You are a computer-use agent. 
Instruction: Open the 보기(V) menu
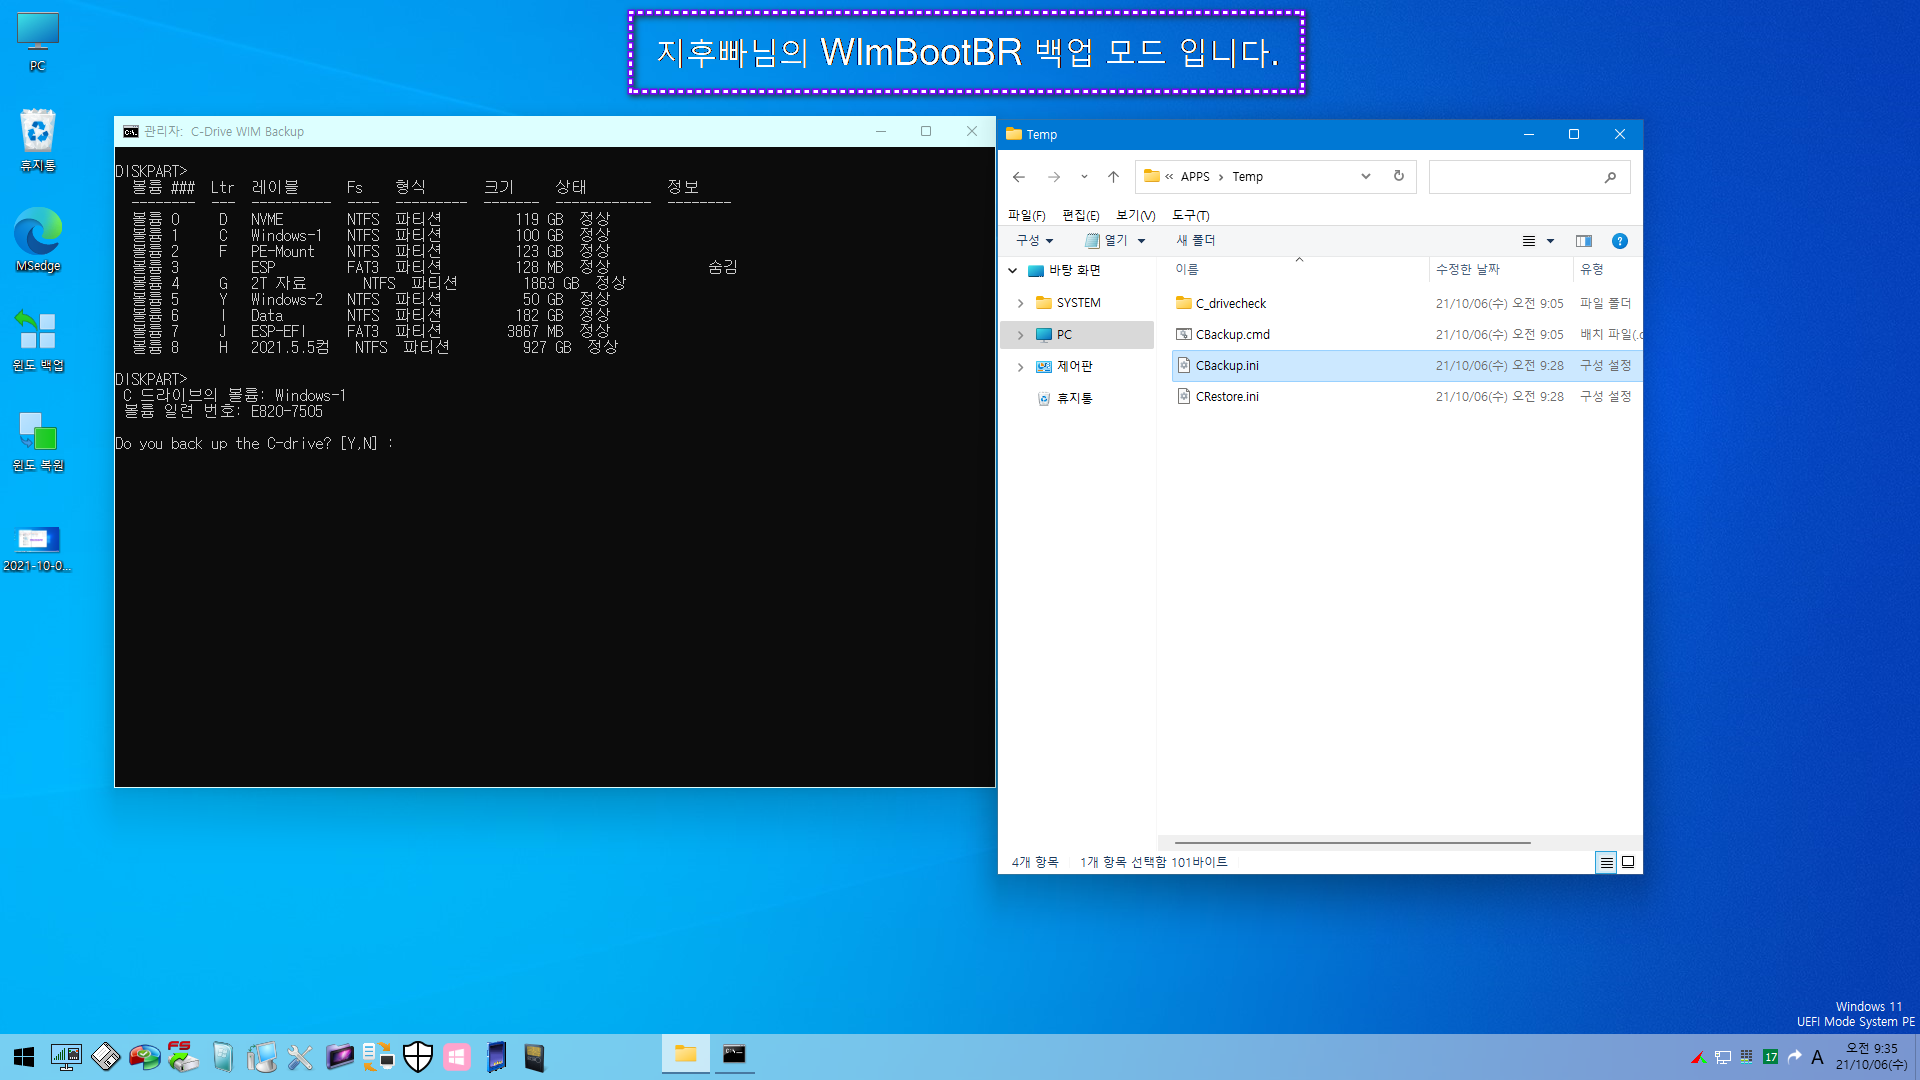tap(1136, 215)
